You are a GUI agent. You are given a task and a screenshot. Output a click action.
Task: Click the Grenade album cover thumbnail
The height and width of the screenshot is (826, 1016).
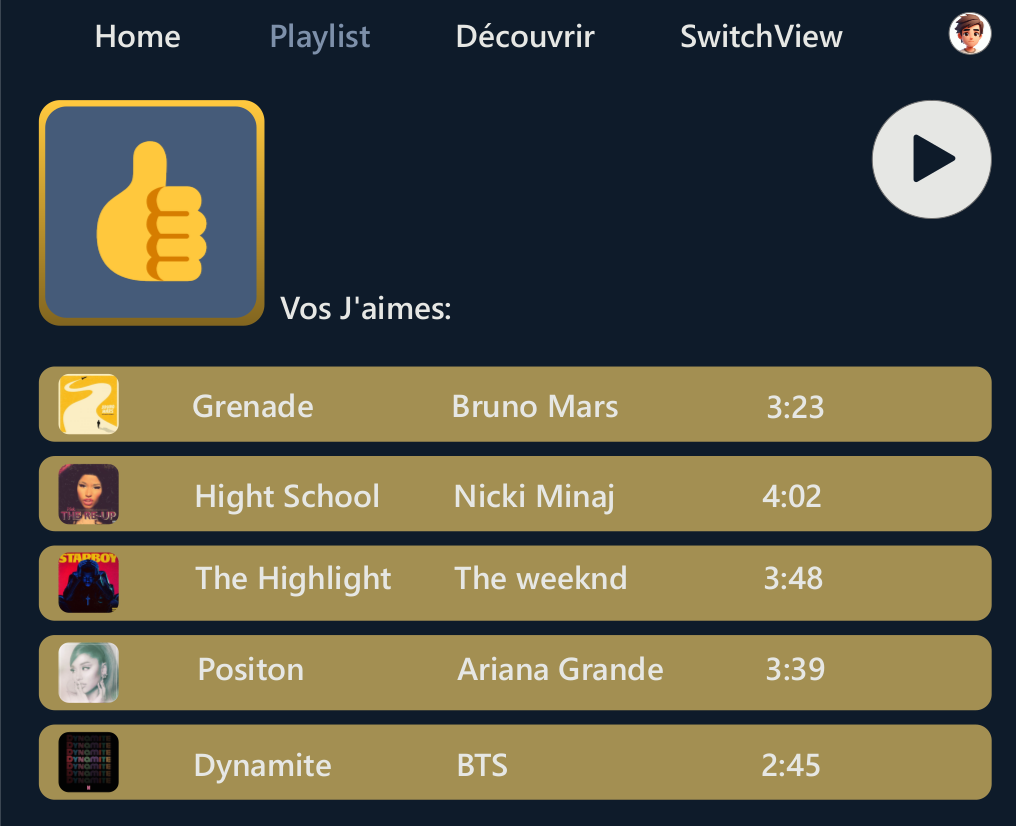pos(89,404)
